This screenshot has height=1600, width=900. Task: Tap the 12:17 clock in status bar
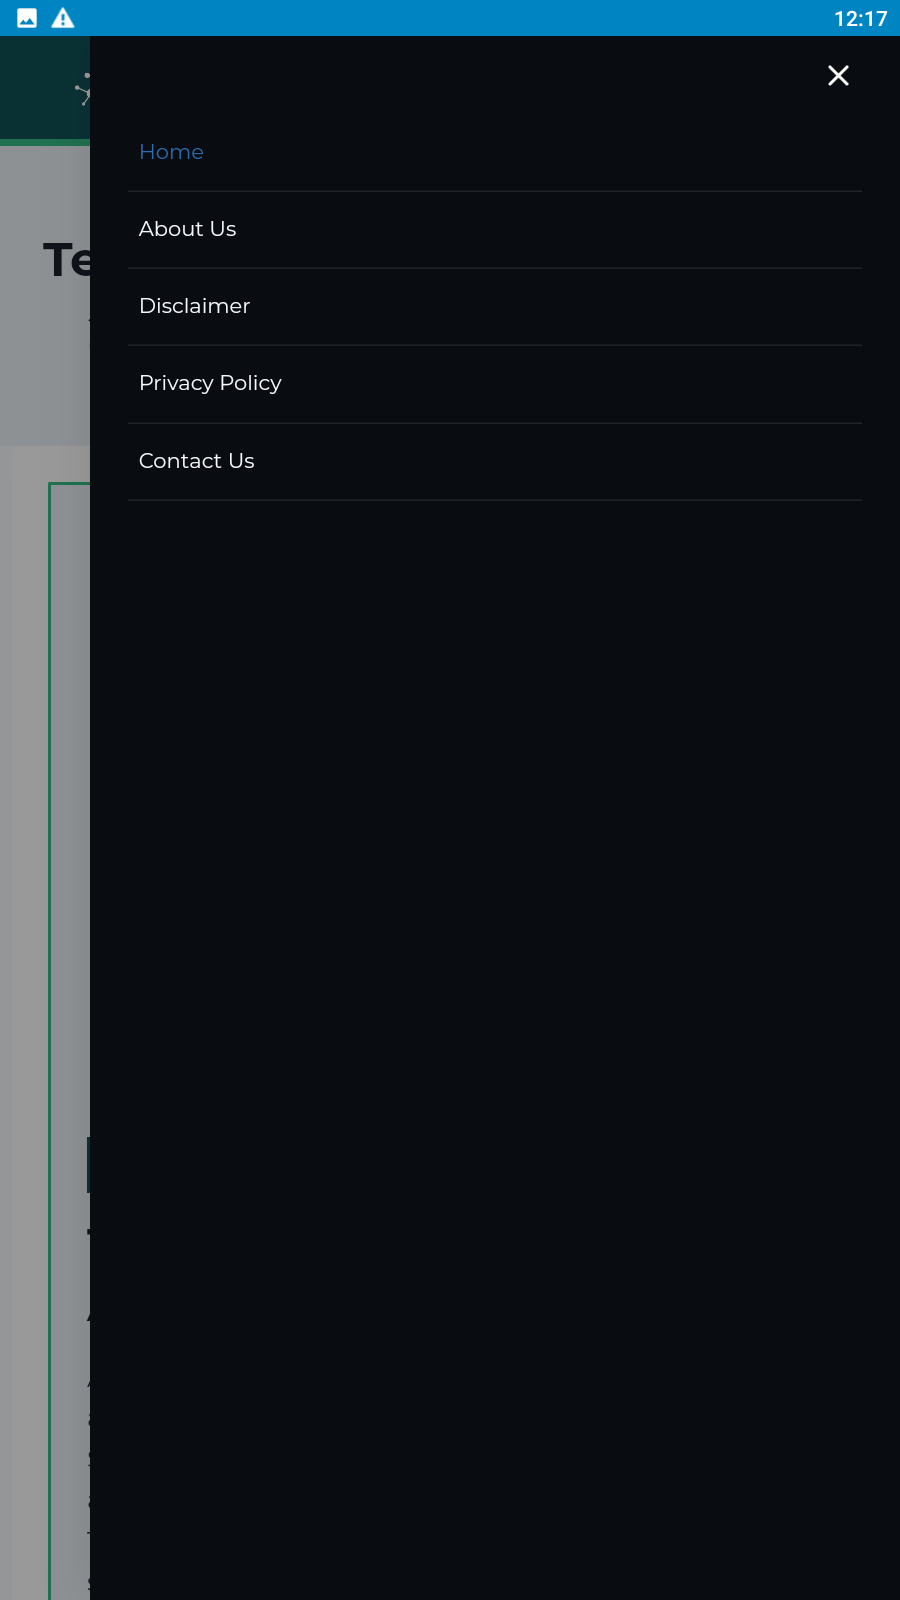coord(860,18)
